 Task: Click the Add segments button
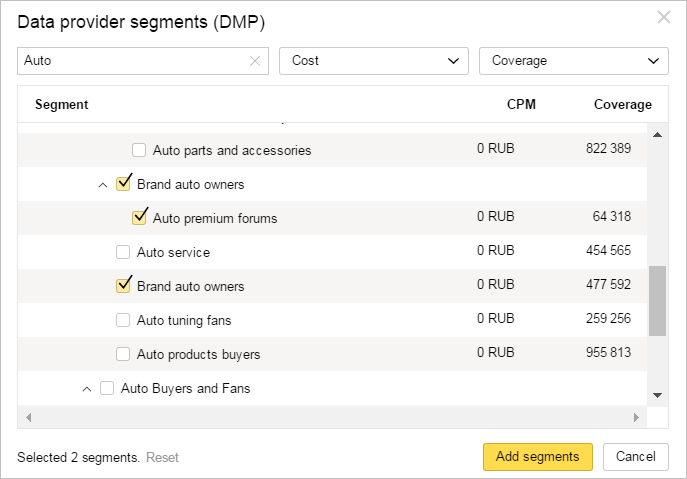click(x=538, y=457)
